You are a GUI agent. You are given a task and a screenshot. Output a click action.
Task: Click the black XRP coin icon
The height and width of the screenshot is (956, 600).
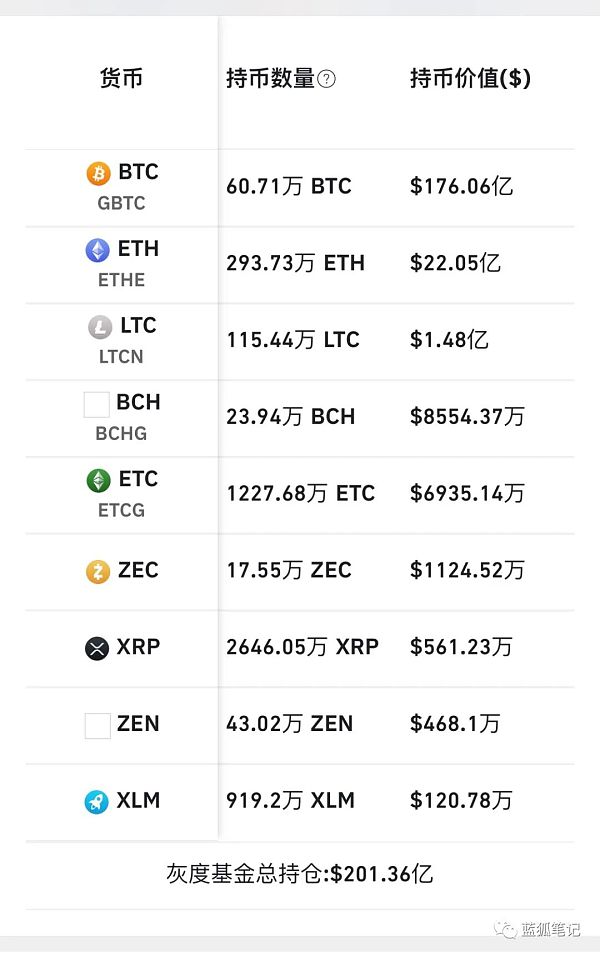click(x=97, y=649)
